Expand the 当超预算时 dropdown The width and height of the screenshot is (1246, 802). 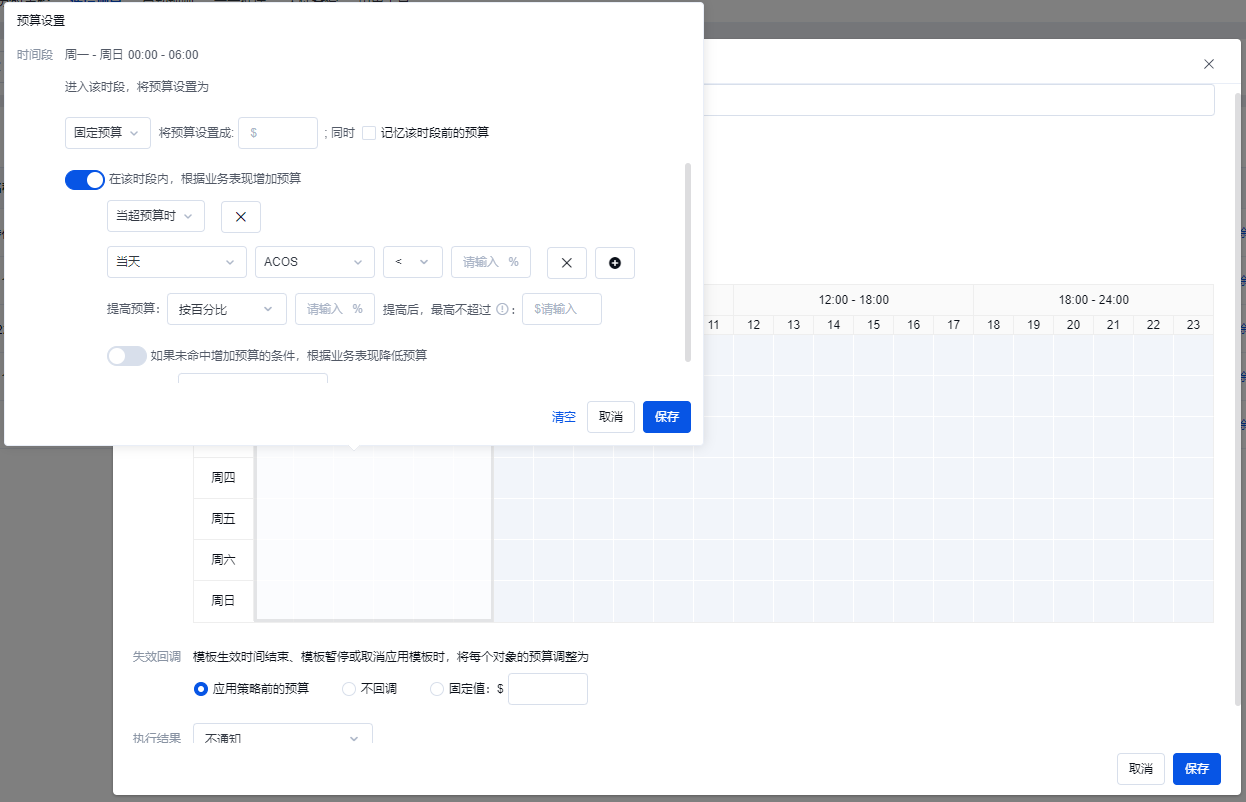pos(155,216)
